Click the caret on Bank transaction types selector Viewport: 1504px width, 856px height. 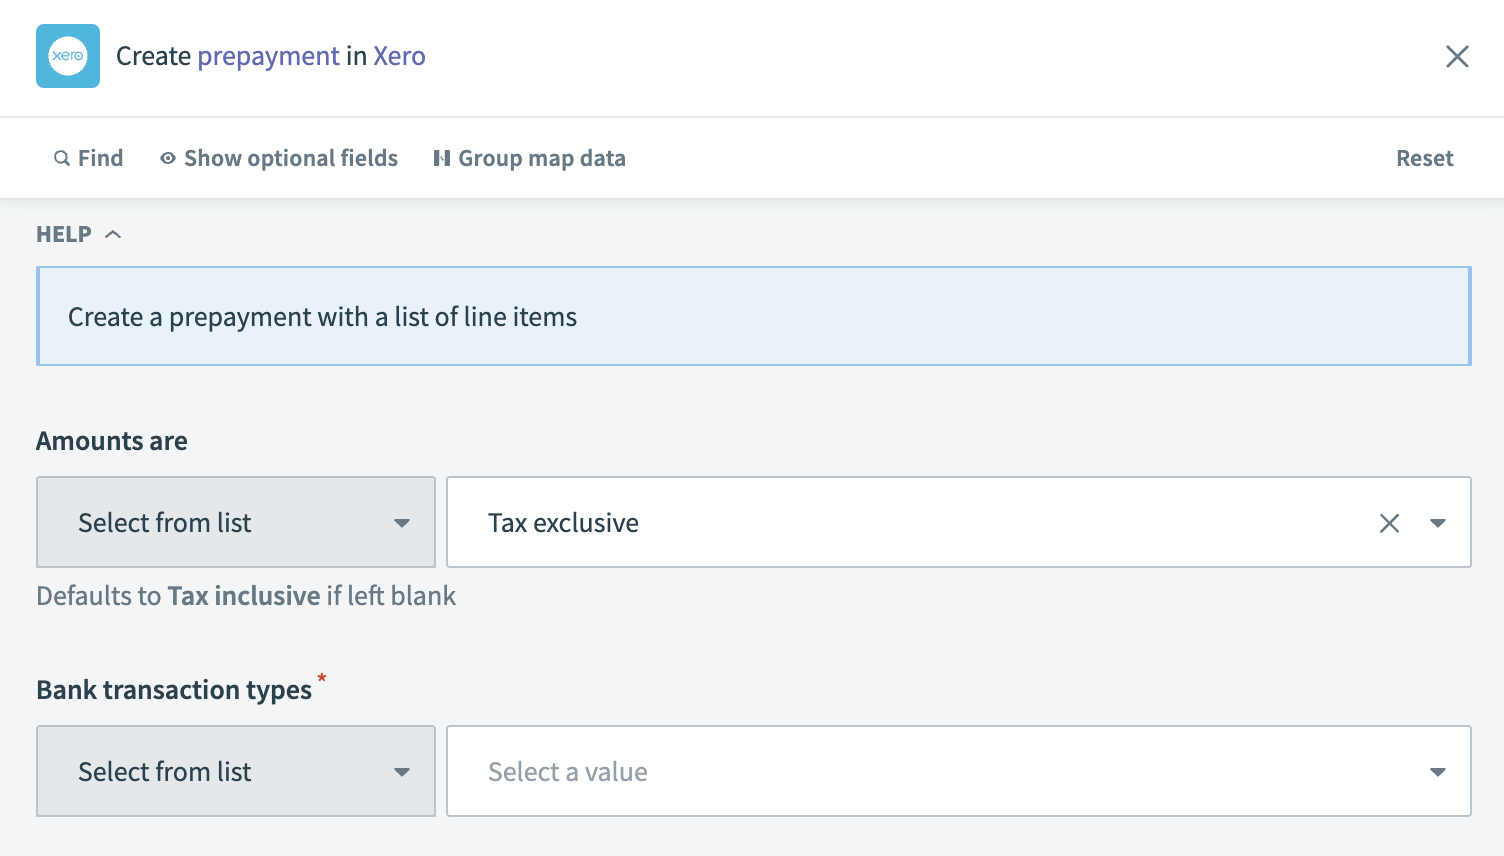click(x=402, y=771)
